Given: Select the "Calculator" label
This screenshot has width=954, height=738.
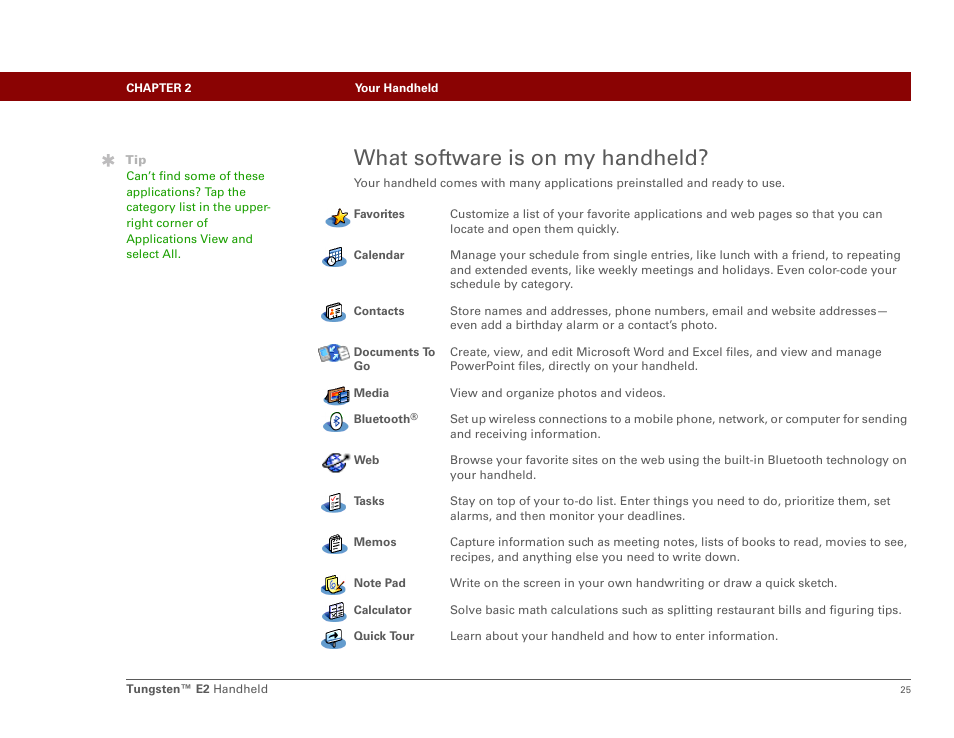Looking at the screenshot, I should [383, 610].
